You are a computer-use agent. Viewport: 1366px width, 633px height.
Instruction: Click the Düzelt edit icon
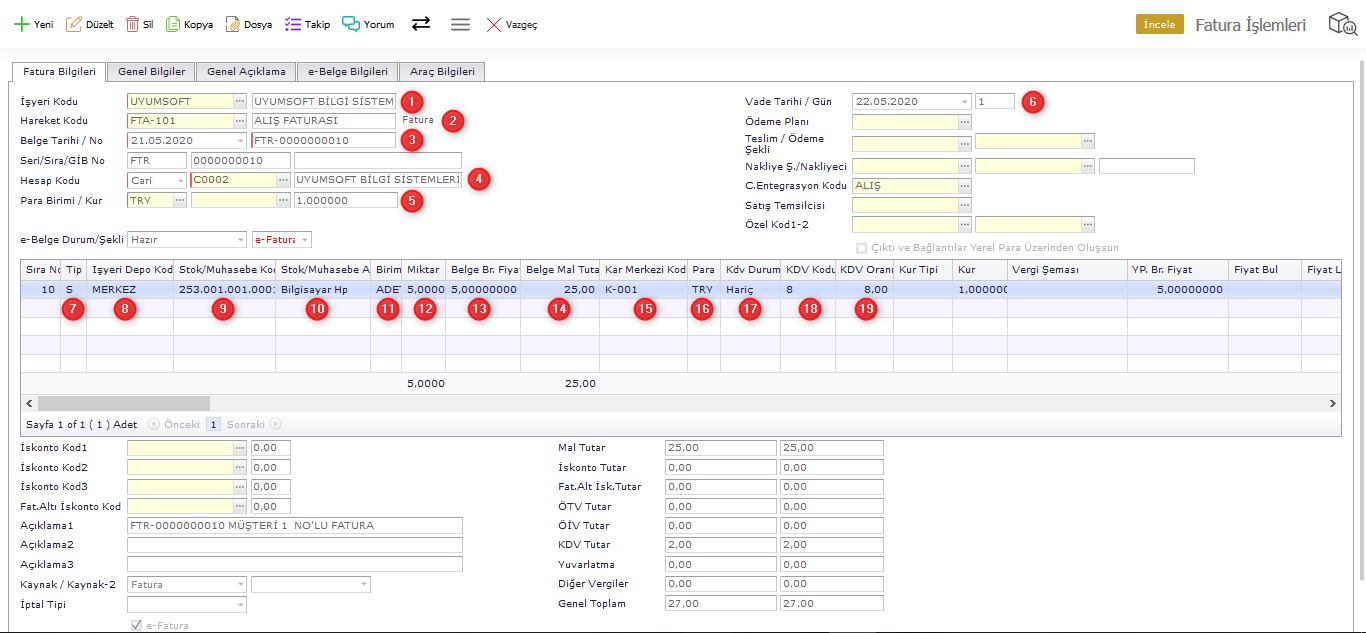pos(74,24)
